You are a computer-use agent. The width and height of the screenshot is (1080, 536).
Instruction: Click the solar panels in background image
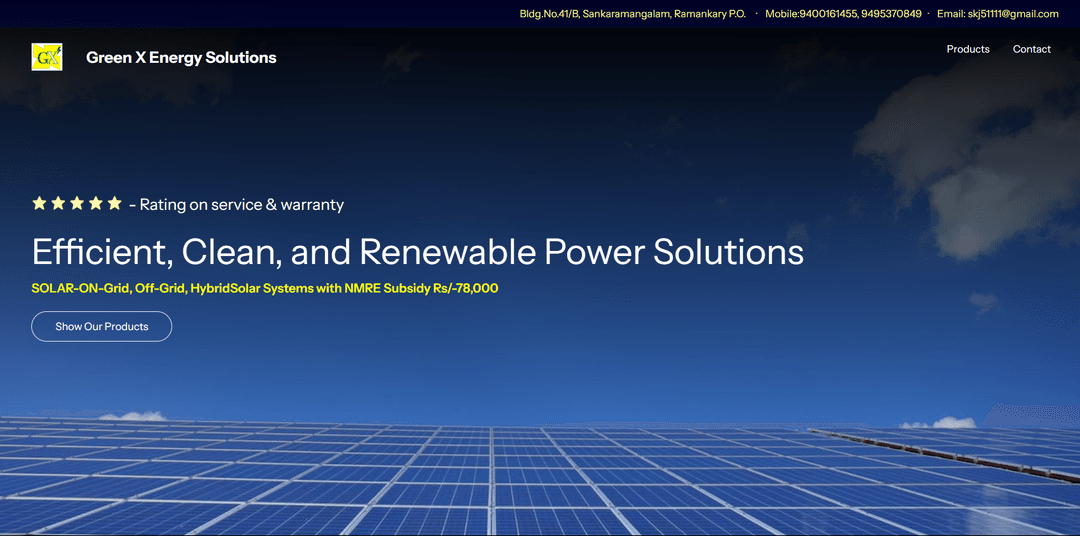tap(540, 480)
